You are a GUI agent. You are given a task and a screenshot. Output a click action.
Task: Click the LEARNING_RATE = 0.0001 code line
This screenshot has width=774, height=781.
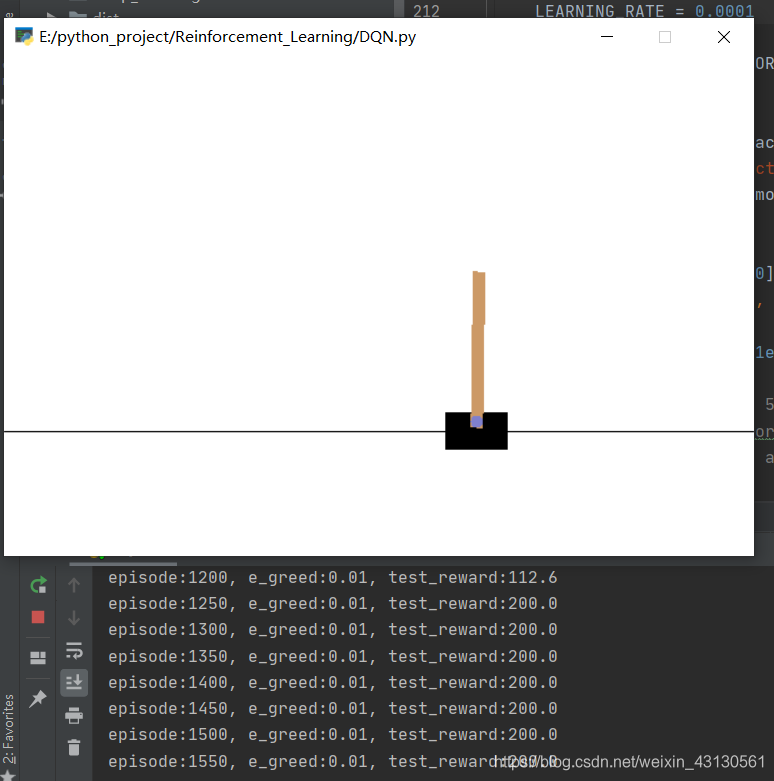[x=645, y=11]
